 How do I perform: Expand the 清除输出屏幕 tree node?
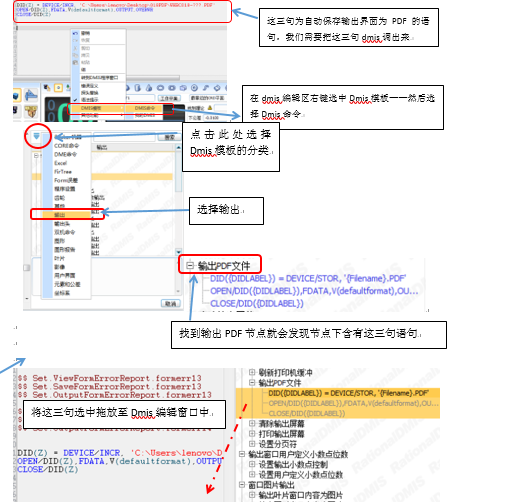(x=252, y=424)
